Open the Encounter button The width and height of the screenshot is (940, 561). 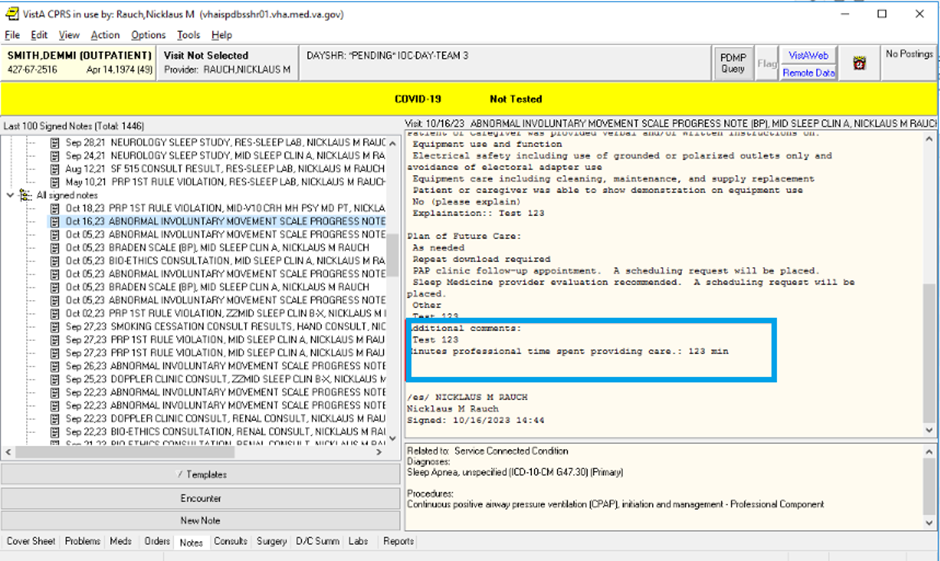tap(200, 498)
